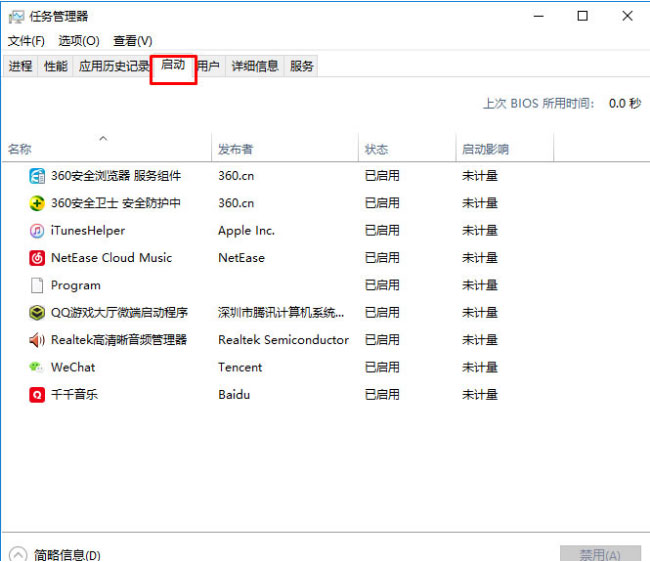Click the iTunesHelper music note icon
650x562 pixels.
(x=37, y=230)
